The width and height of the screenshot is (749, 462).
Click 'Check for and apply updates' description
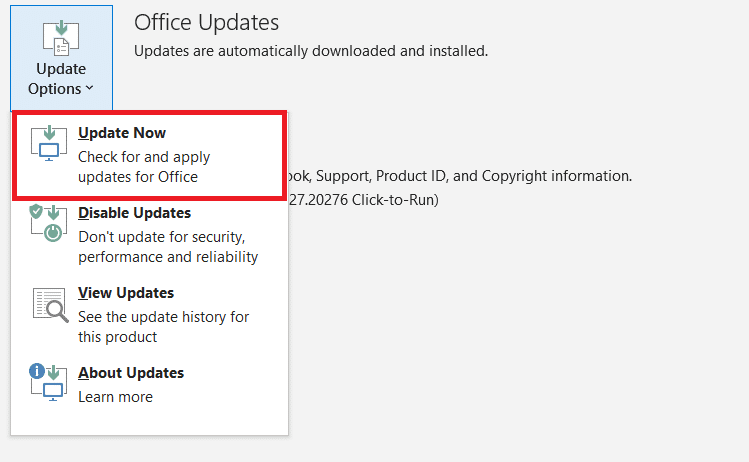[x=144, y=167]
